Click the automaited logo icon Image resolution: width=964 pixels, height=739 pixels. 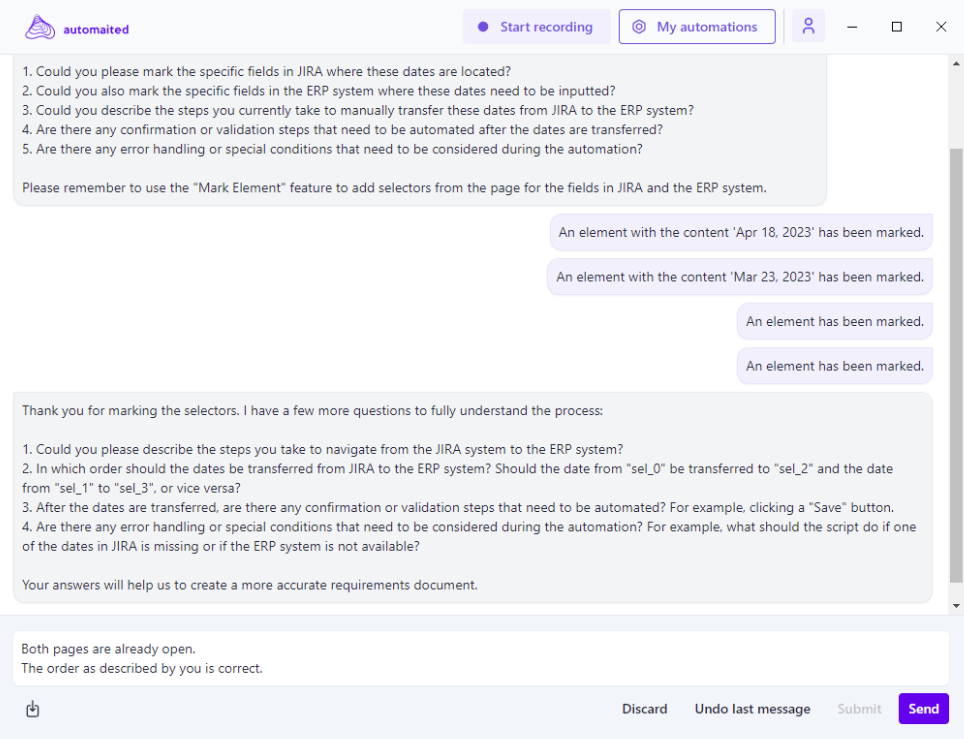40,28
